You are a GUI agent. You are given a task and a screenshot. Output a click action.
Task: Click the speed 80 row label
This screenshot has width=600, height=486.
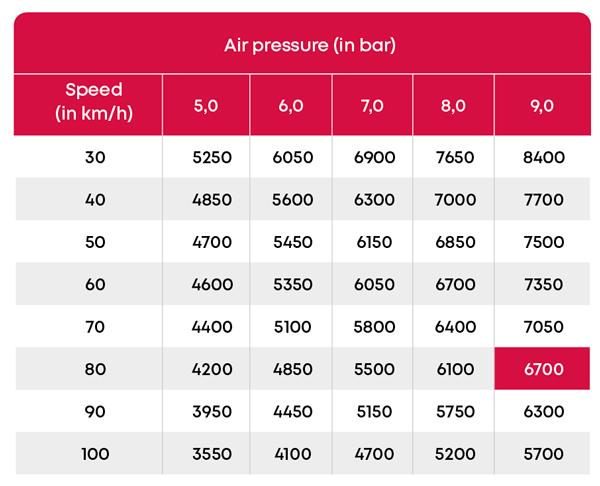95,369
